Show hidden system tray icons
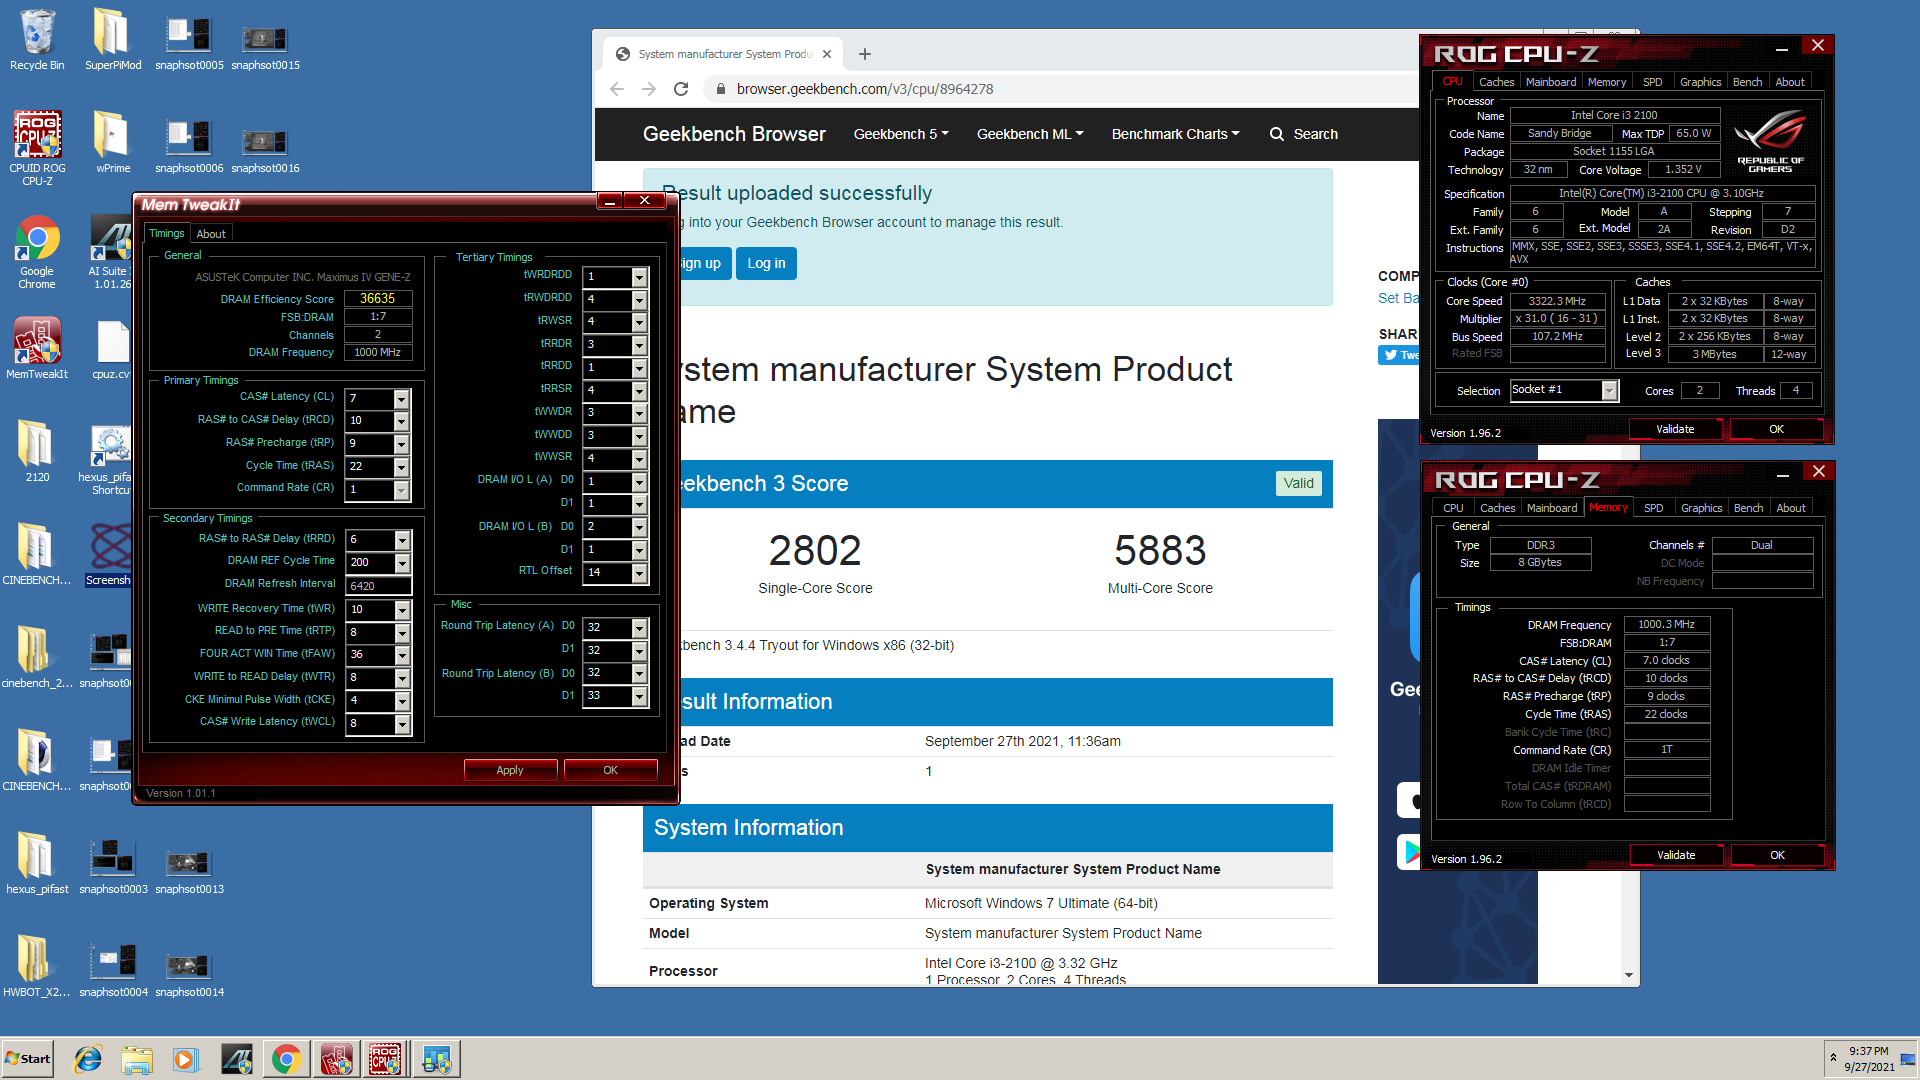The width and height of the screenshot is (1920, 1080). pos(1833,1057)
